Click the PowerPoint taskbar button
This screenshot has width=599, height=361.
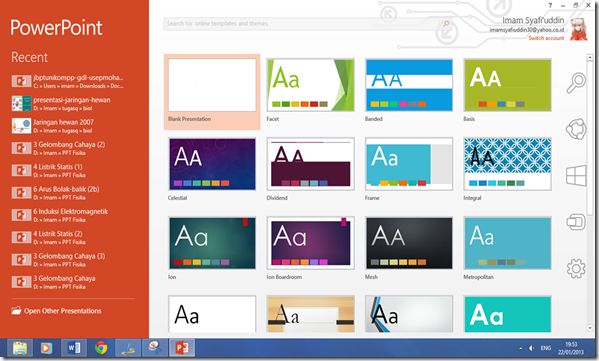point(182,348)
